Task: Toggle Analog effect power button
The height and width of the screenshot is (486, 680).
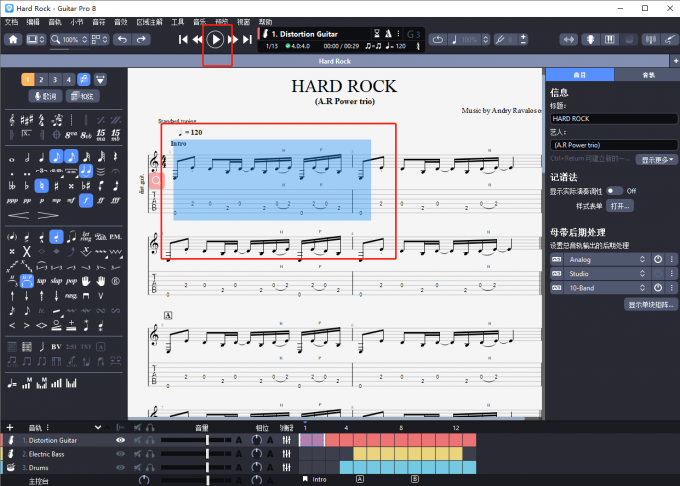Action: (658, 259)
